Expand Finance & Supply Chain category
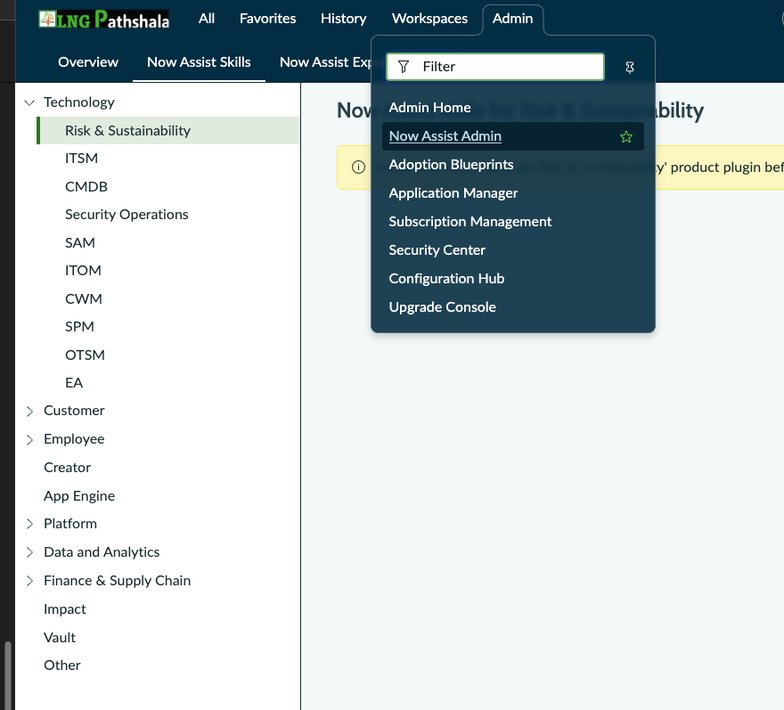The width and height of the screenshot is (784, 710). click(30, 581)
